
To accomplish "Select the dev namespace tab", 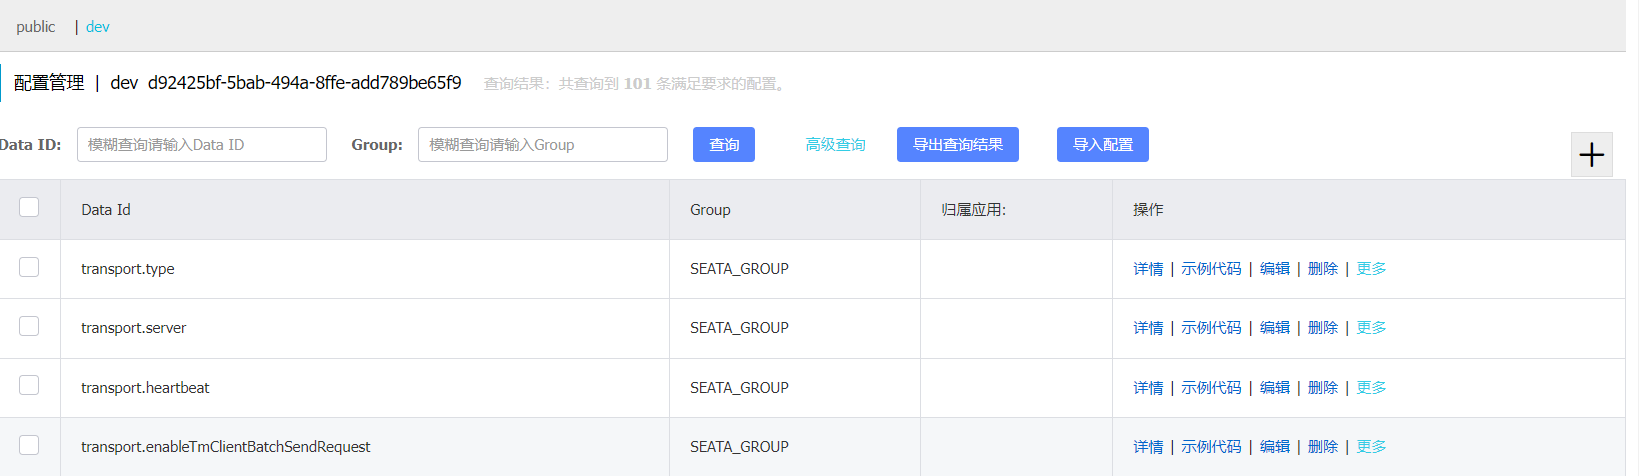I will tap(98, 27).
